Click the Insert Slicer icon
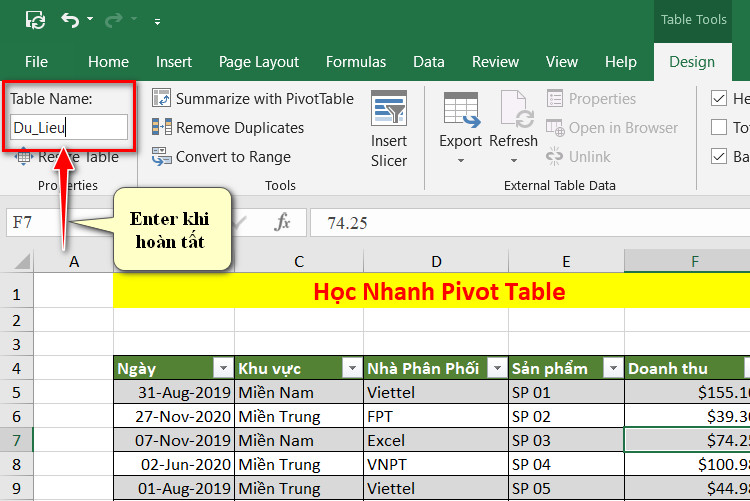 click(x=389, y=109)
